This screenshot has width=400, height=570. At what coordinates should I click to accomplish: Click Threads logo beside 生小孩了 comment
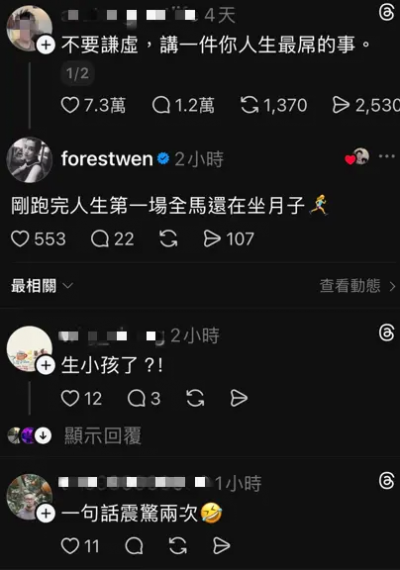[386, 333]
